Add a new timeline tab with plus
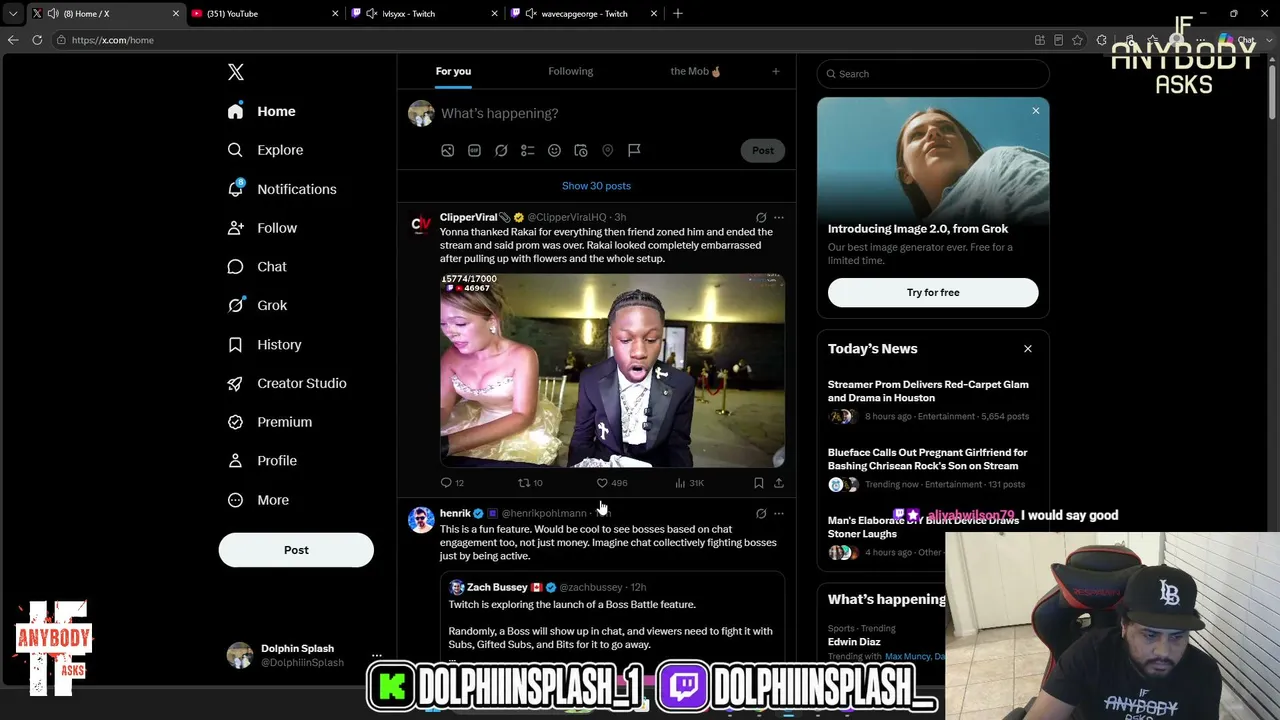1280x720 pixels. coord(775,71)
